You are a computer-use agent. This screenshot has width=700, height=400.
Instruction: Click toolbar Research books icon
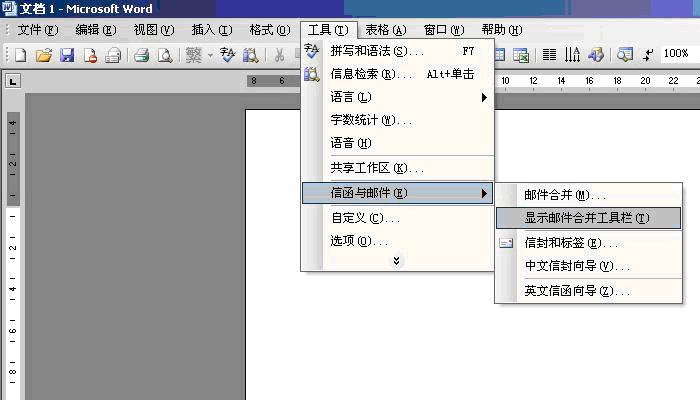pos(250,55)
